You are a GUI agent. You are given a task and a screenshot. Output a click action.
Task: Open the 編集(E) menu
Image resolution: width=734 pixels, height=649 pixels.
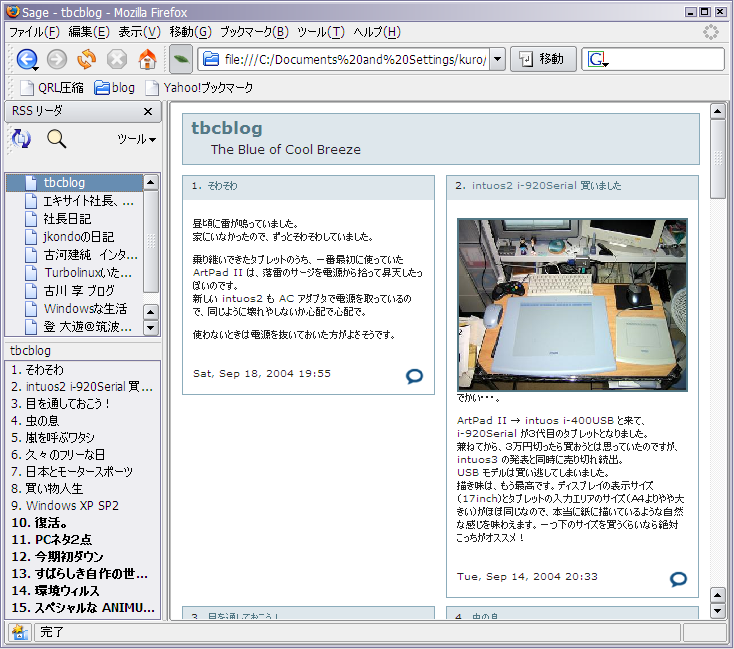pyautogui.click(x=89, y=32)
